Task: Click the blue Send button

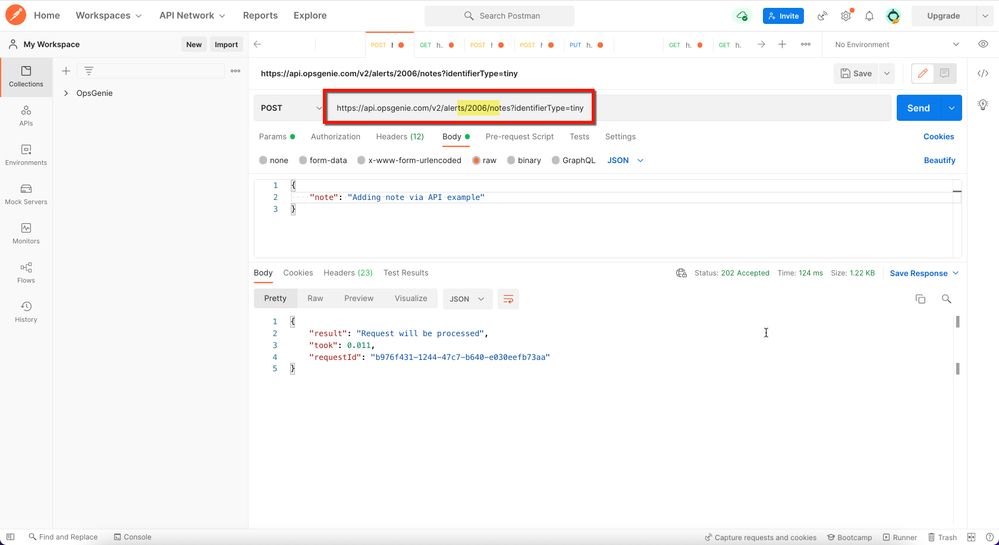Action: point(919,108)
